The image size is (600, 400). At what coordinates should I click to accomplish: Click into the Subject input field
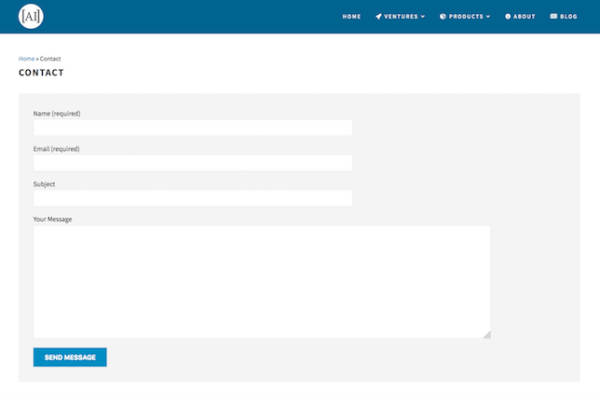coord(192,197)
